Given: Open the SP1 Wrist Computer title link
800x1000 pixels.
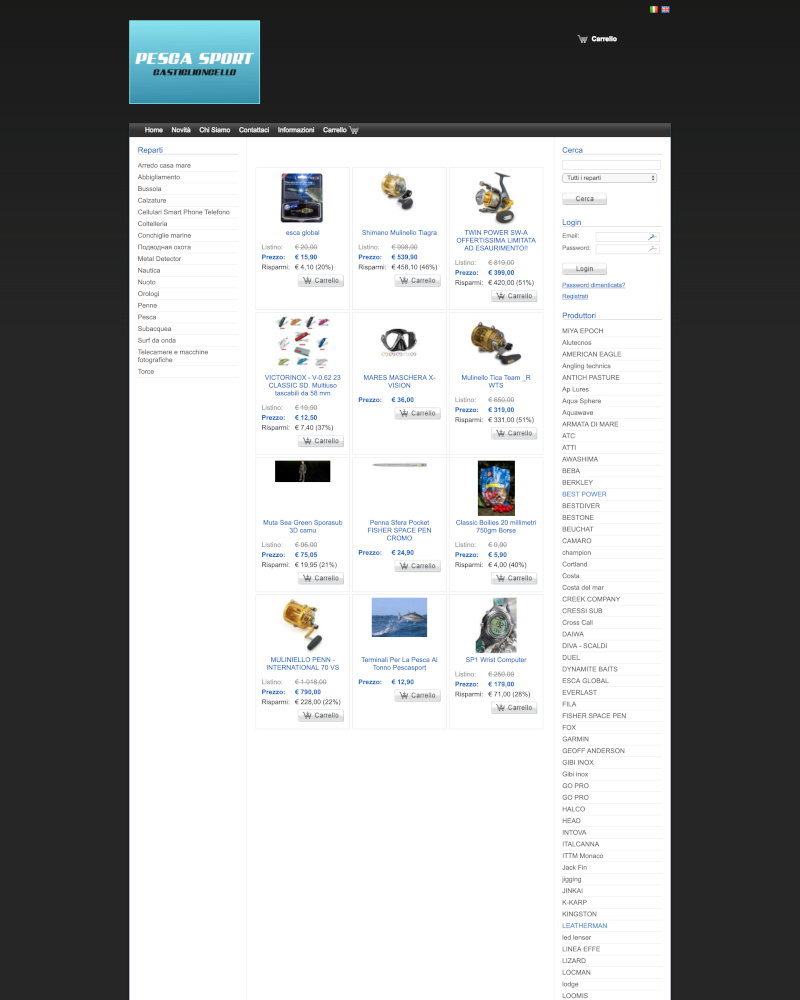Looking at the screenshot, I should (x=496, y=660).
